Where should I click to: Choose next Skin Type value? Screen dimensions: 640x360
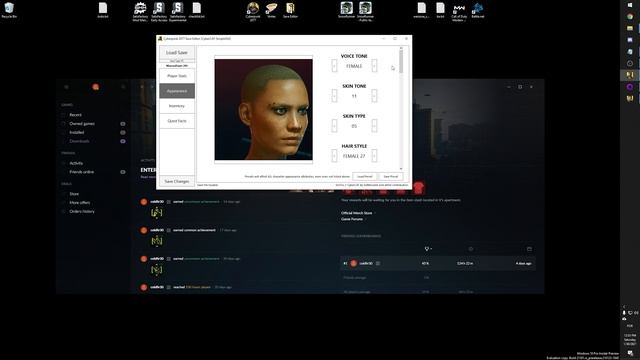(x=374, y=126)
